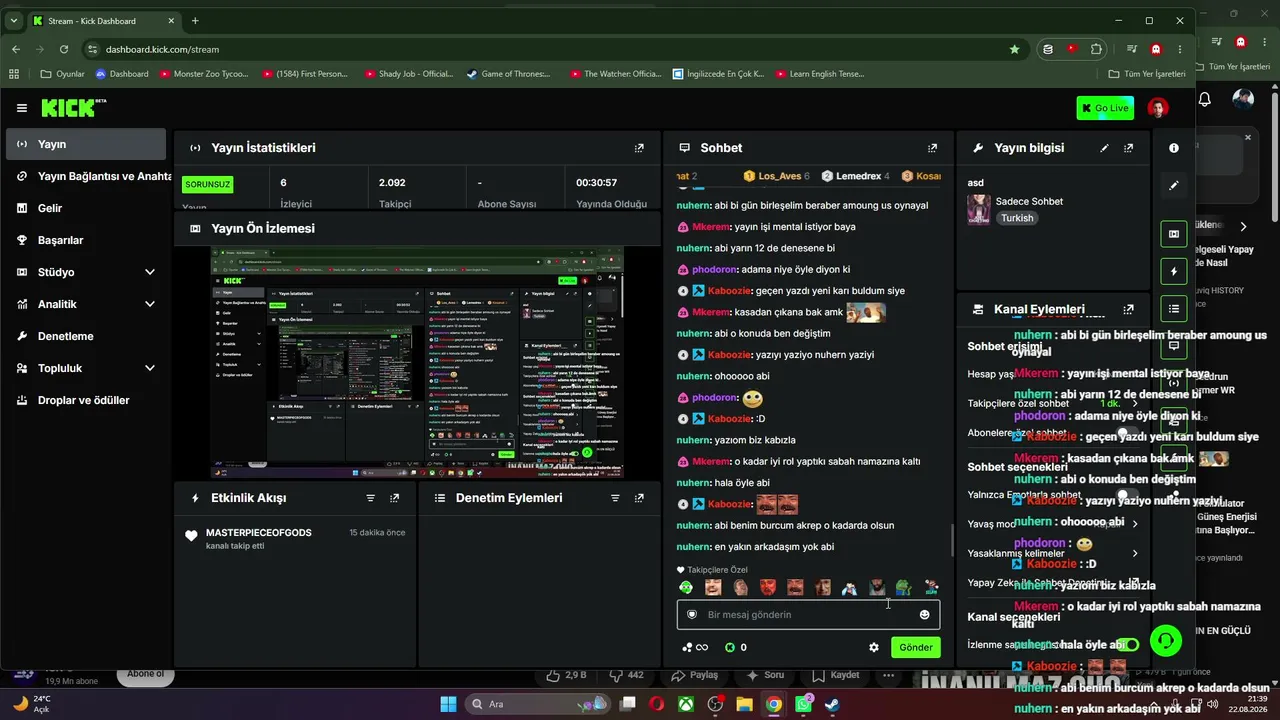Click lightning bolt icon in right toolbar
Screen dimensions: 1280x720
pyautogui.click(x=1174, y=271)
